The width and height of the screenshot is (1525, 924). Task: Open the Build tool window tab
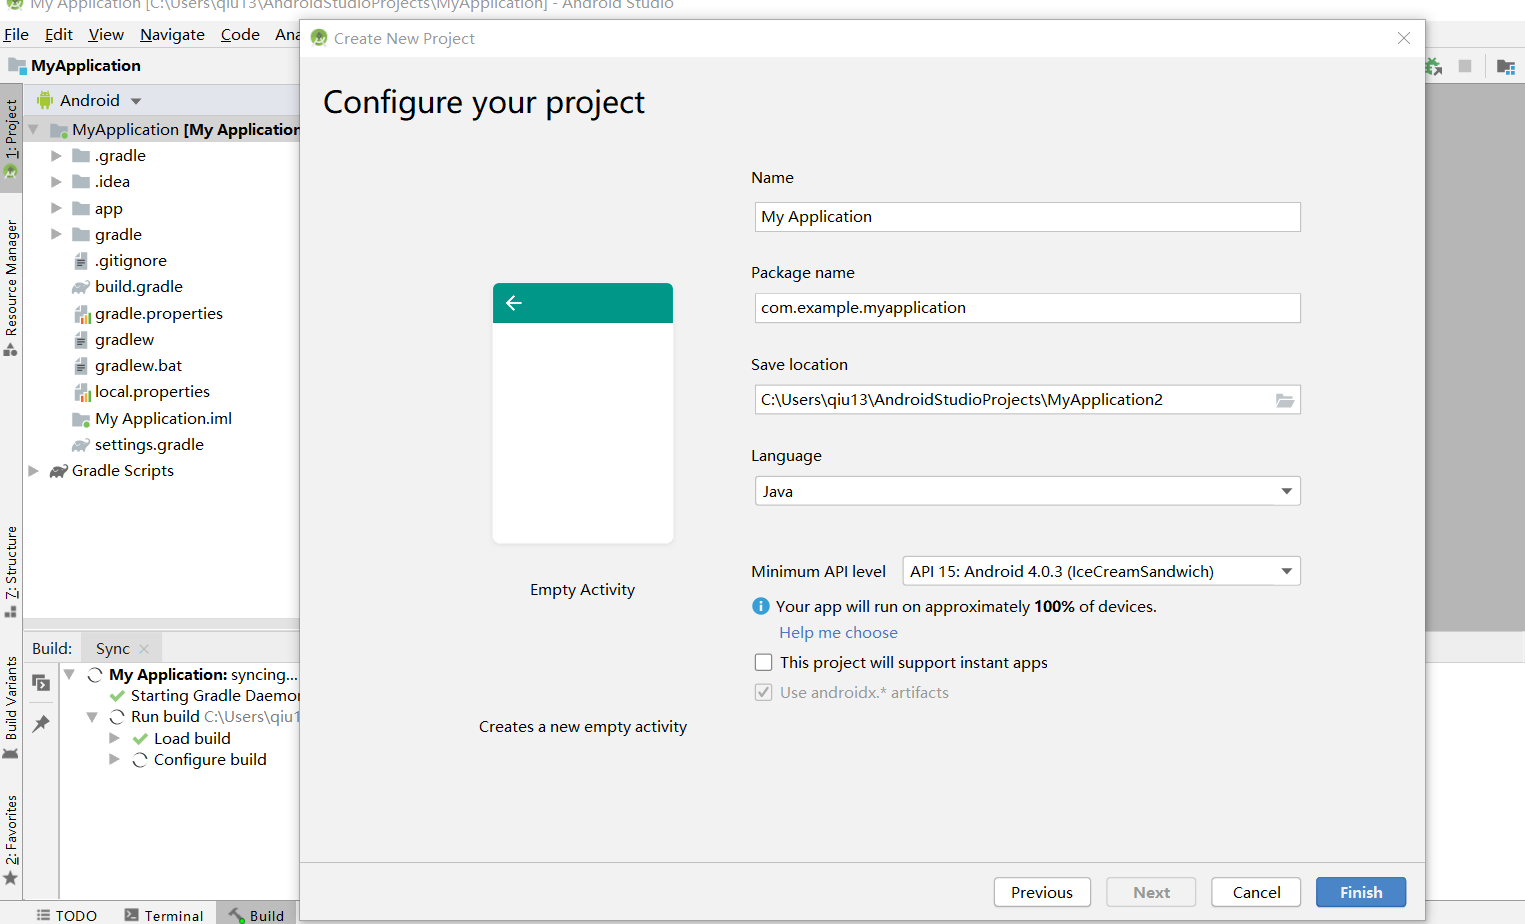(257, 915)
